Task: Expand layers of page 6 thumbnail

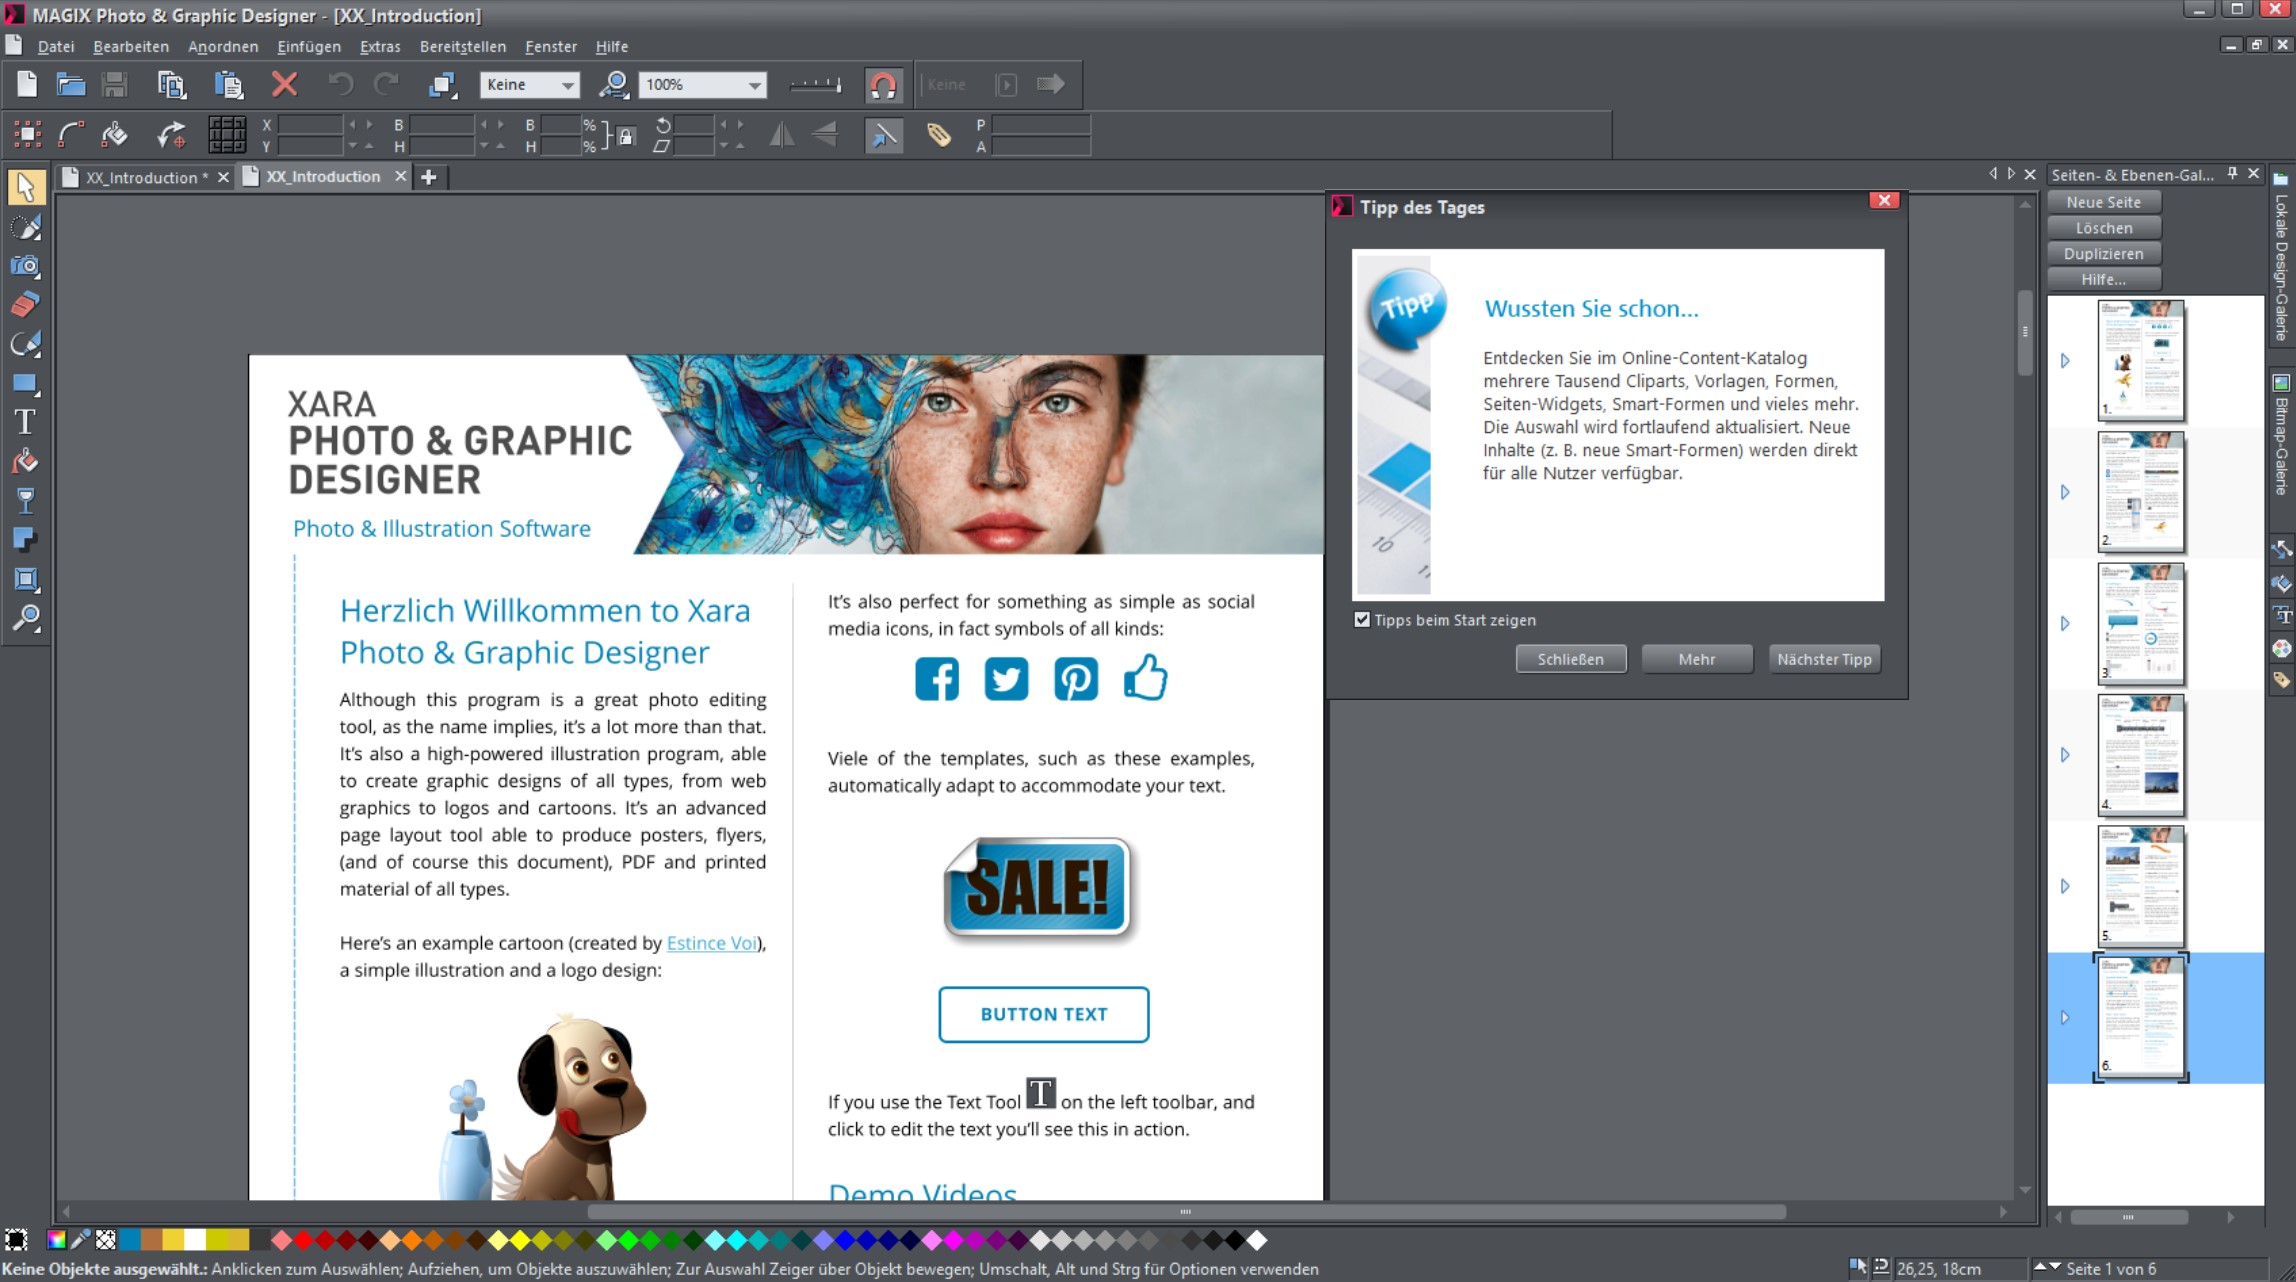Action: tap(2065, 1018)
